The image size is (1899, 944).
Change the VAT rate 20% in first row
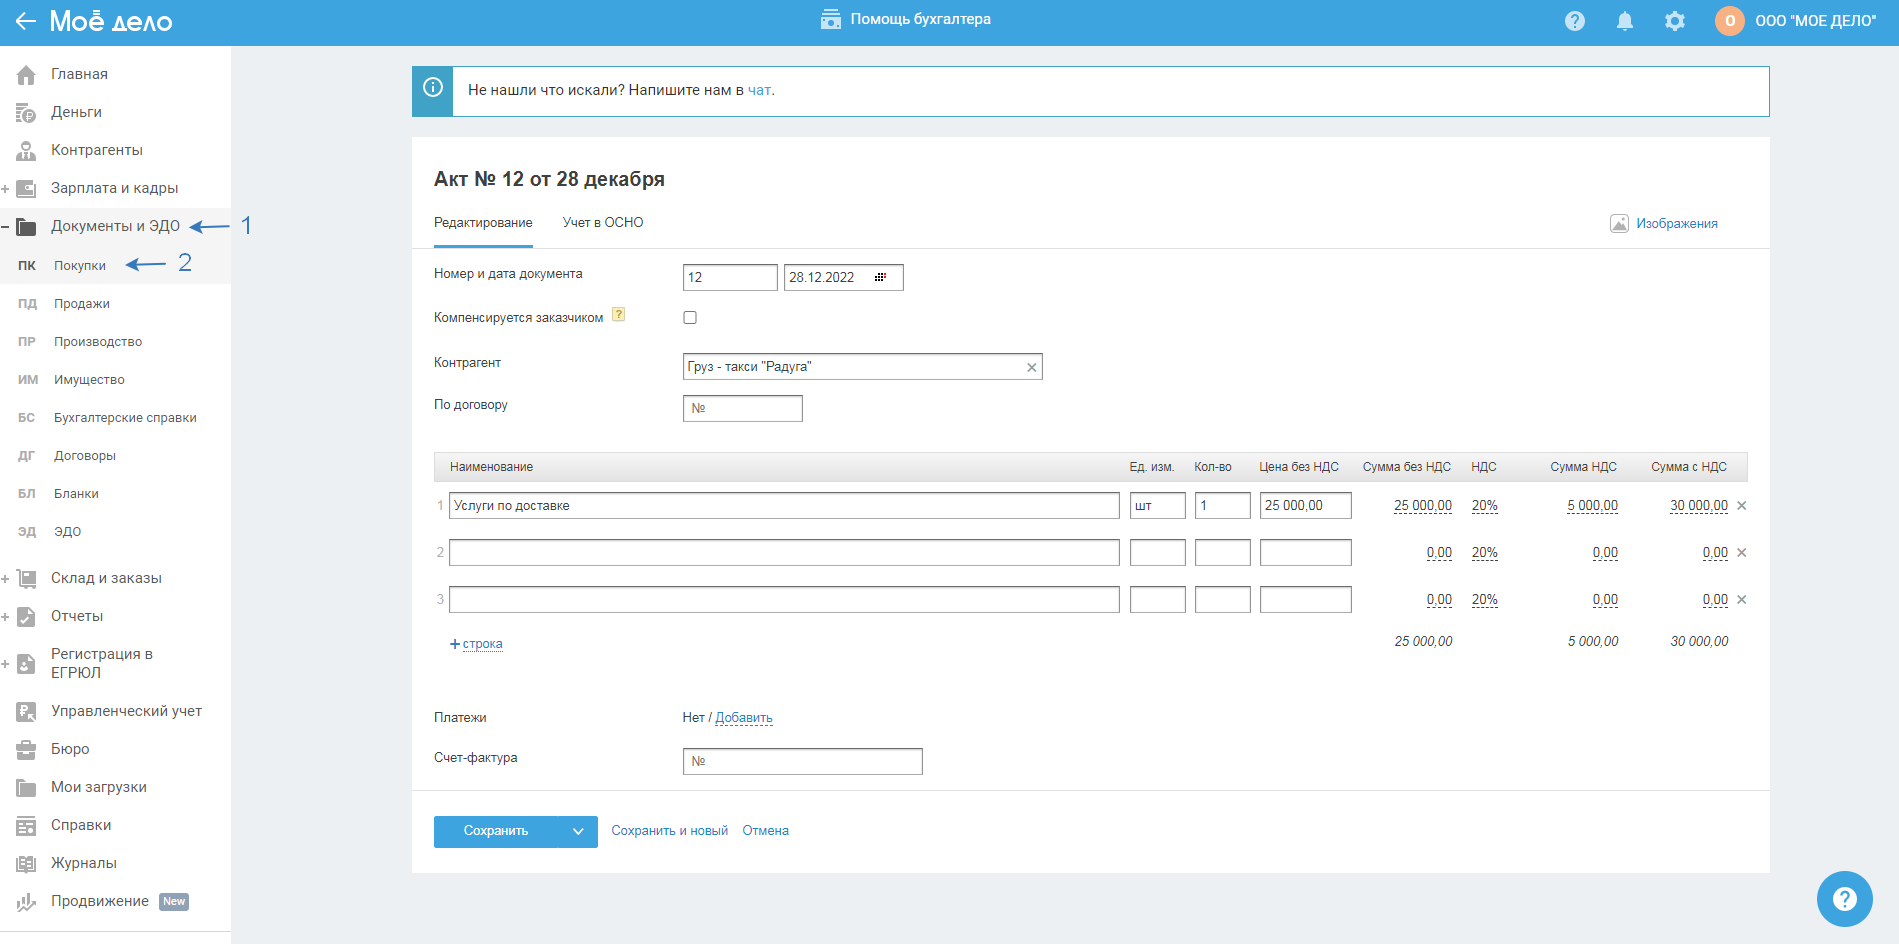coord(1484,506)
